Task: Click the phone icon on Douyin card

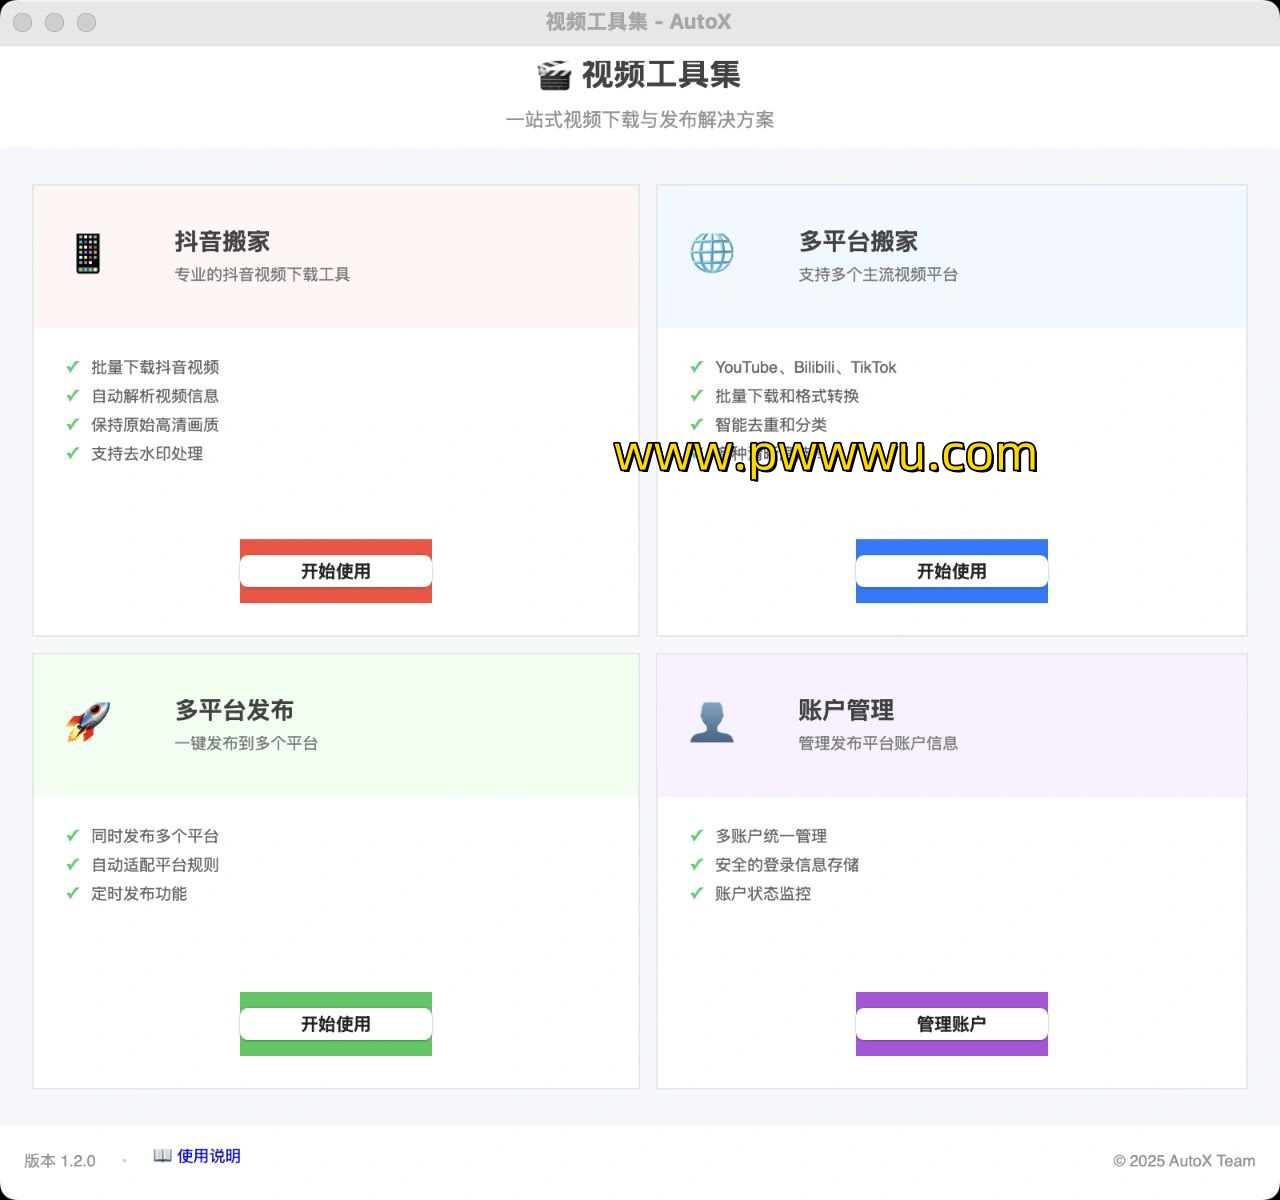Action: point(88,253)
